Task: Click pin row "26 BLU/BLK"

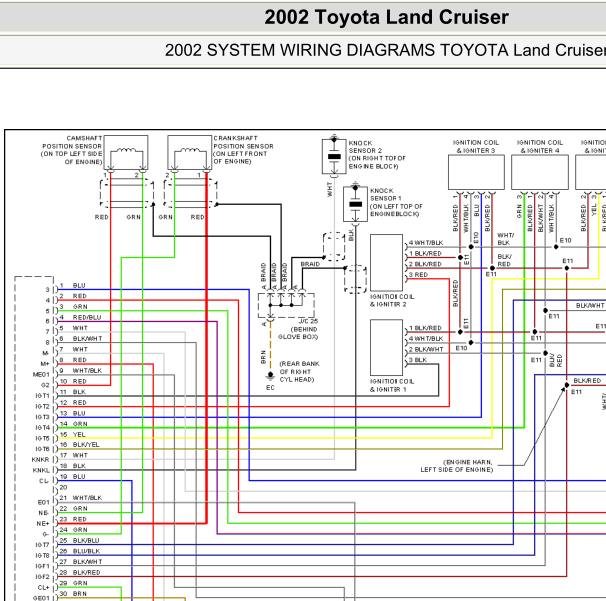Action: [80, 551]
